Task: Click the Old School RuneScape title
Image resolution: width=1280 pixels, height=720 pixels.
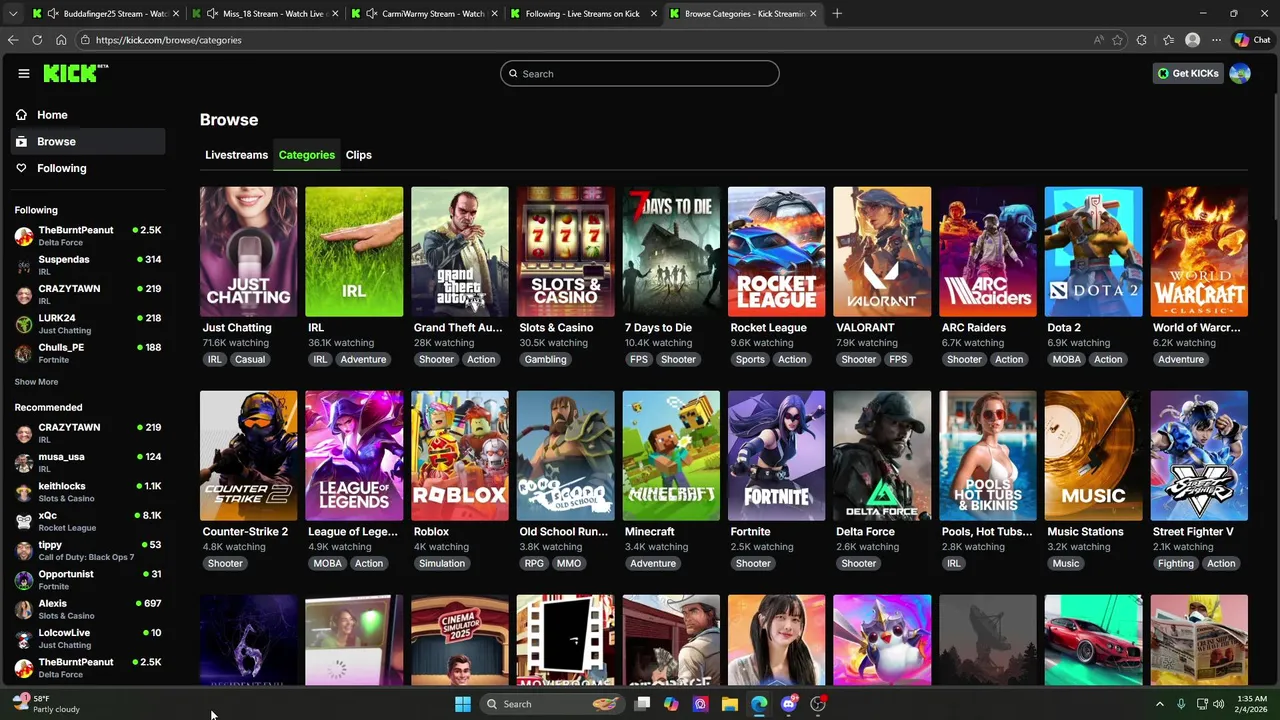Action: 564,532
